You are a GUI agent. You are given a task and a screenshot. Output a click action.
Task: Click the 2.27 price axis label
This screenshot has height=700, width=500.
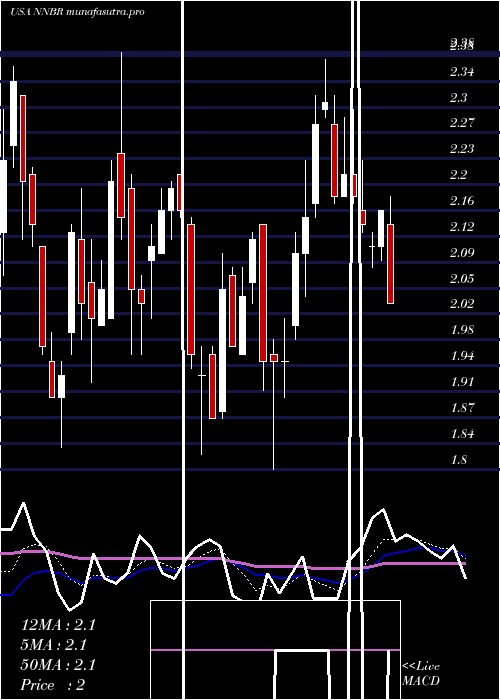tap(462, 123)
